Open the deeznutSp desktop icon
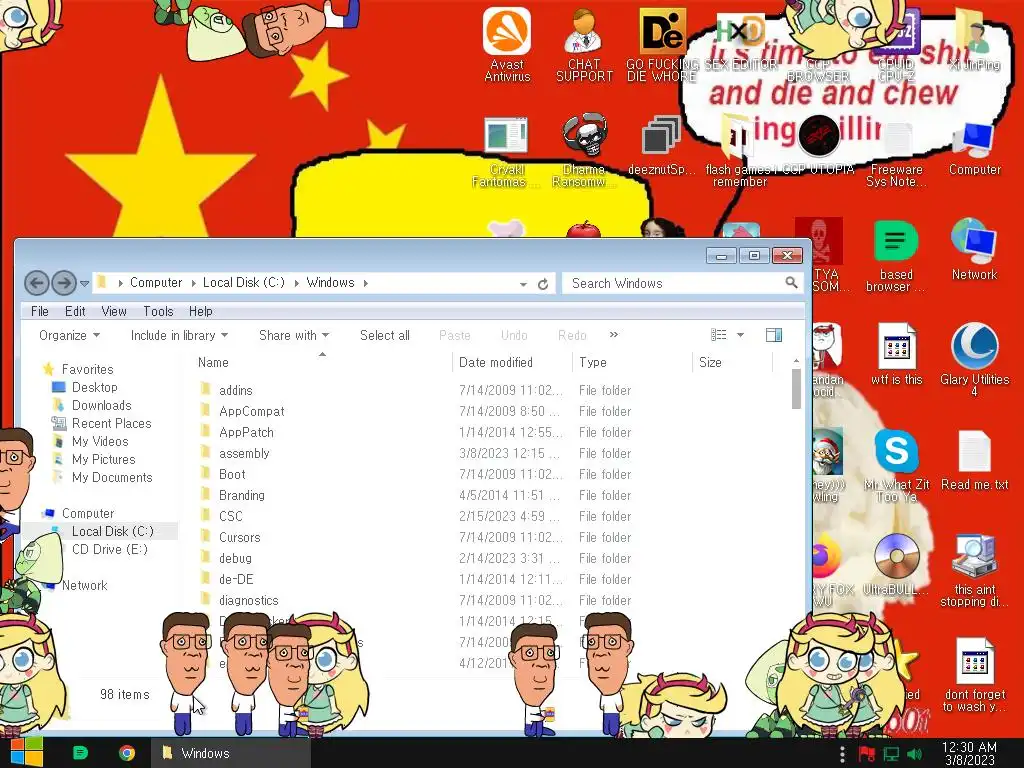Screen dimensions: 1024x768 [661, 145]
